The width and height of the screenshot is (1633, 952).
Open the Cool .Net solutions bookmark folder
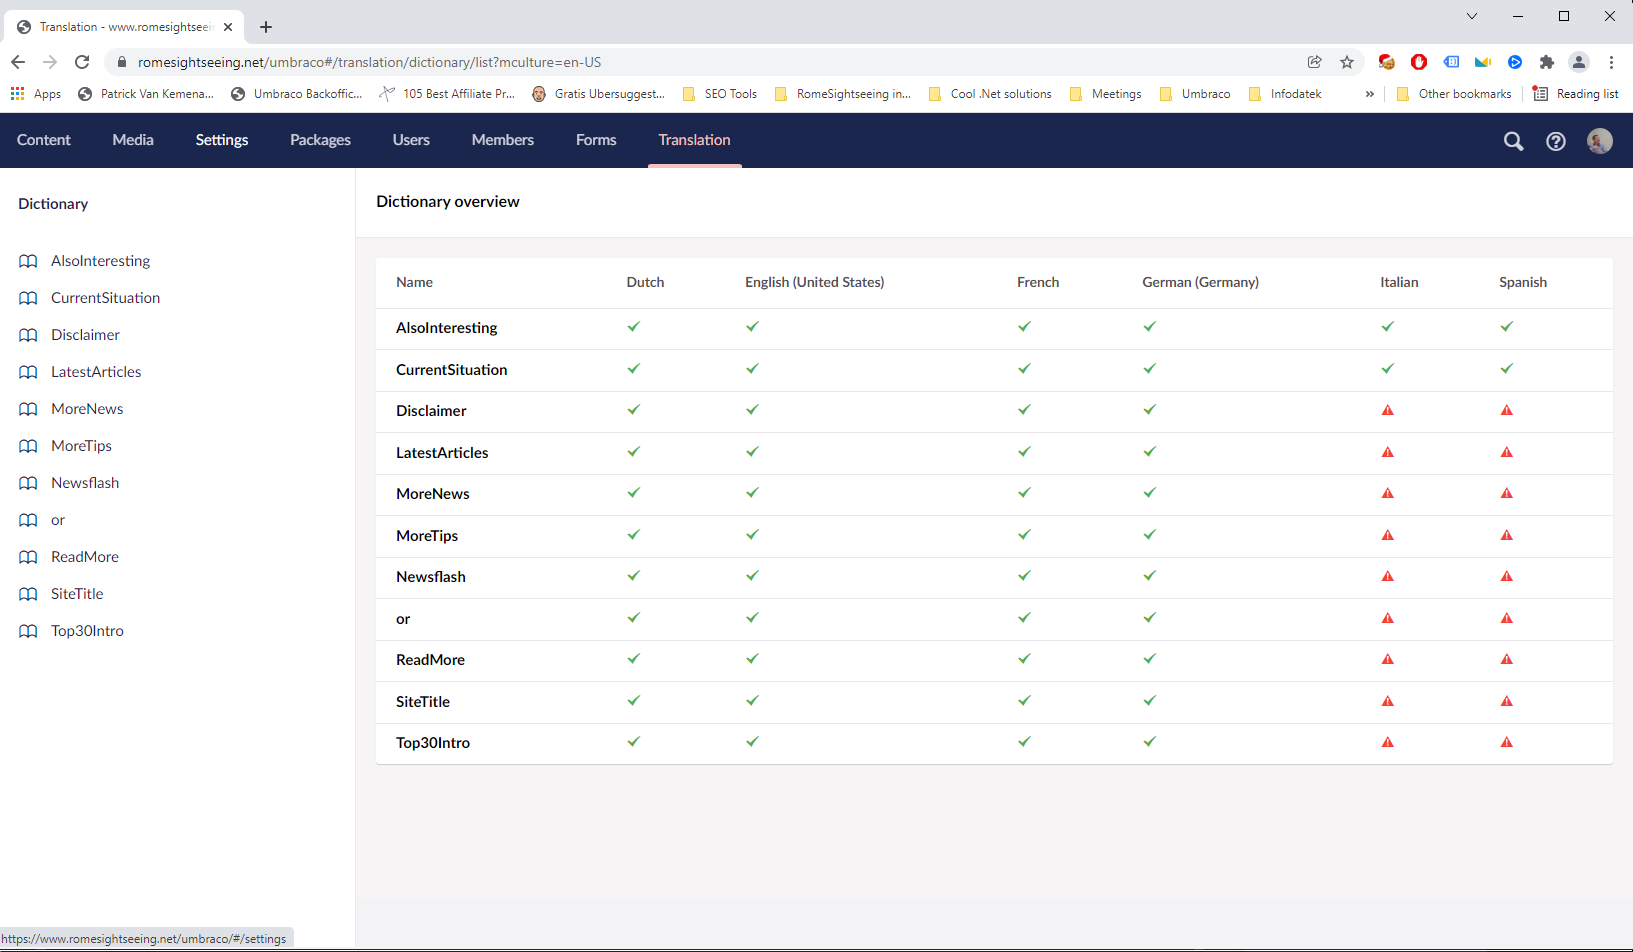[x=990, y=94]
